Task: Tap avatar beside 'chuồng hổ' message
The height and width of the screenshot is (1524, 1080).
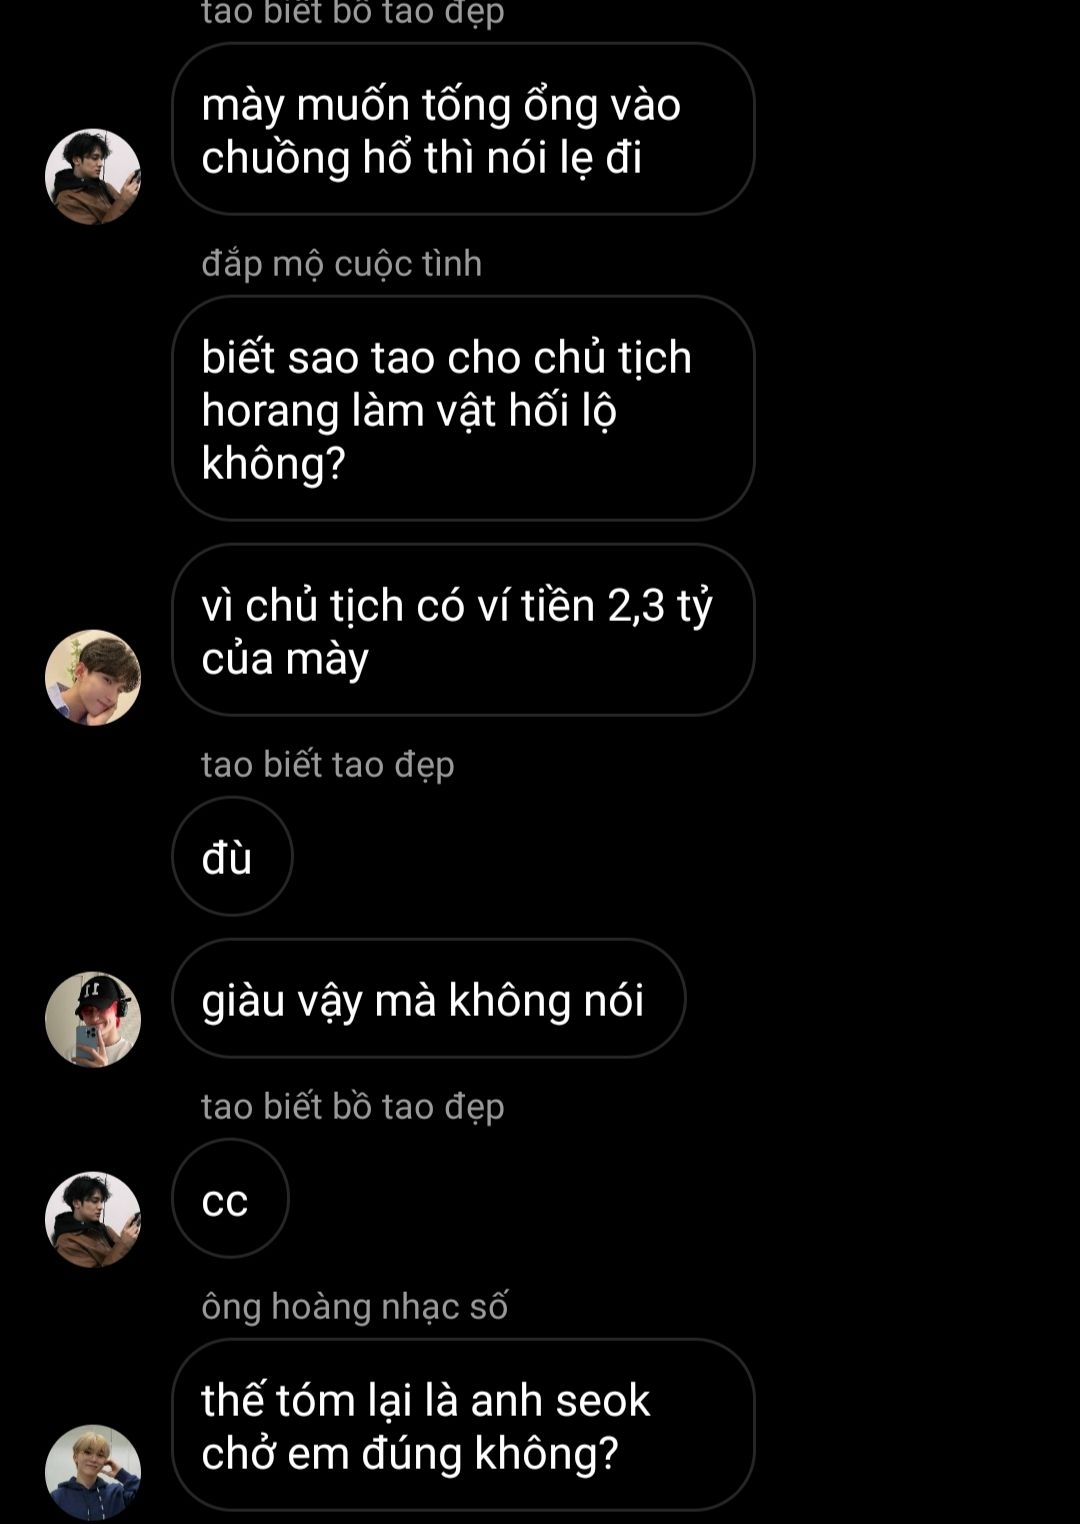Action: [x=93, y=176]
